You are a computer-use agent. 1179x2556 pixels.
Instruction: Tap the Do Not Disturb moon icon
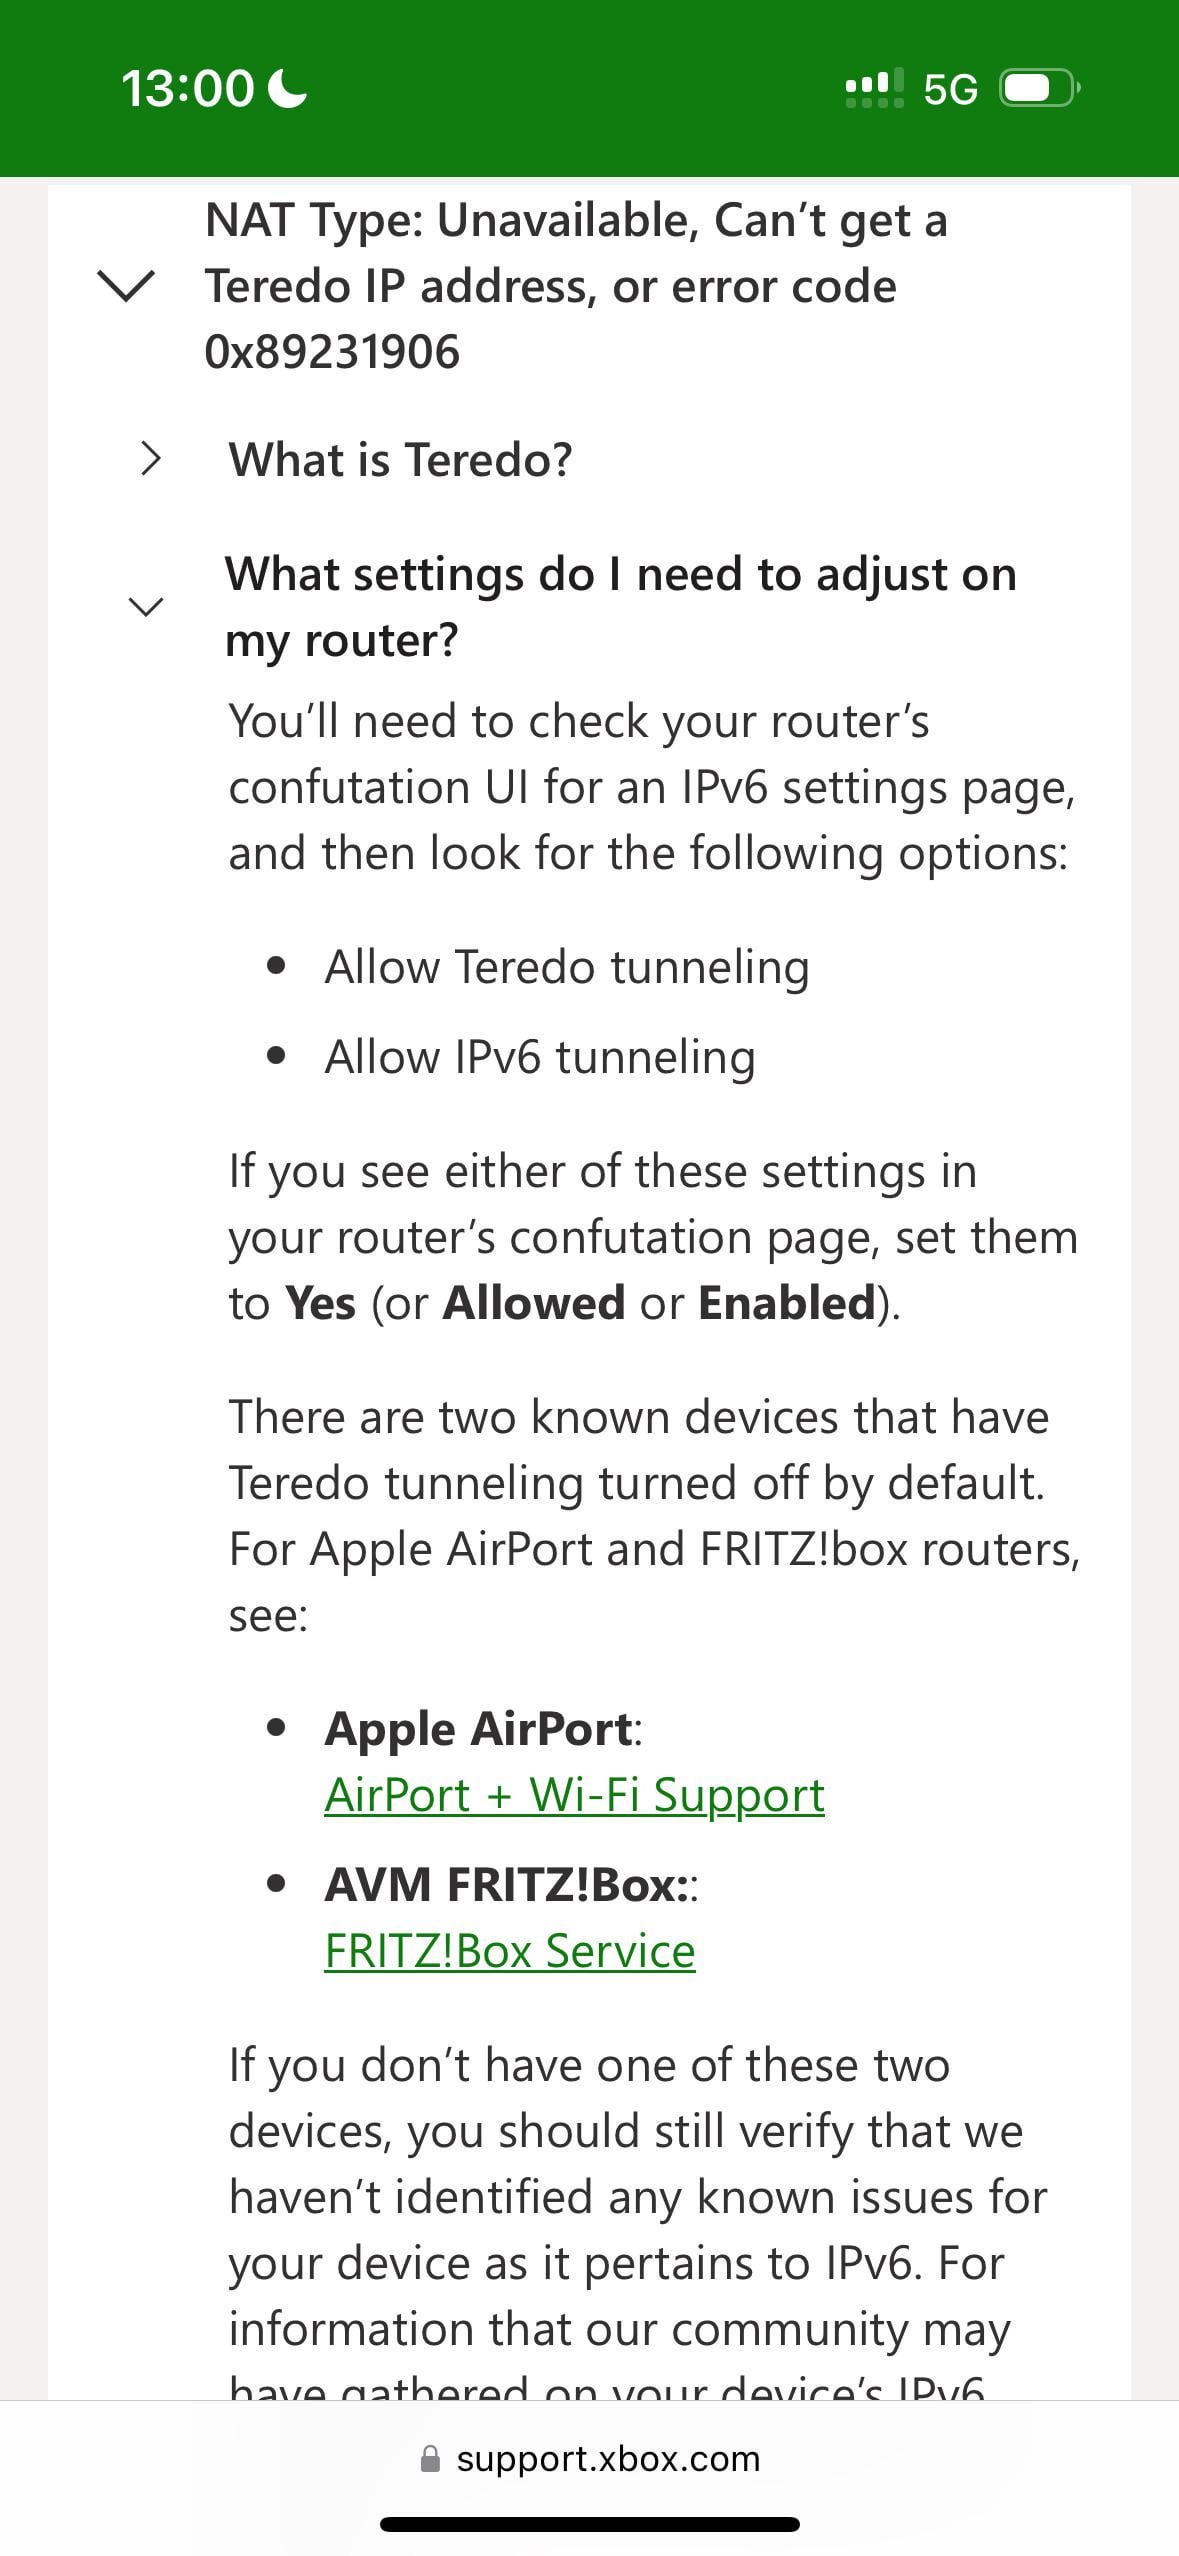[x=288, y=88]
